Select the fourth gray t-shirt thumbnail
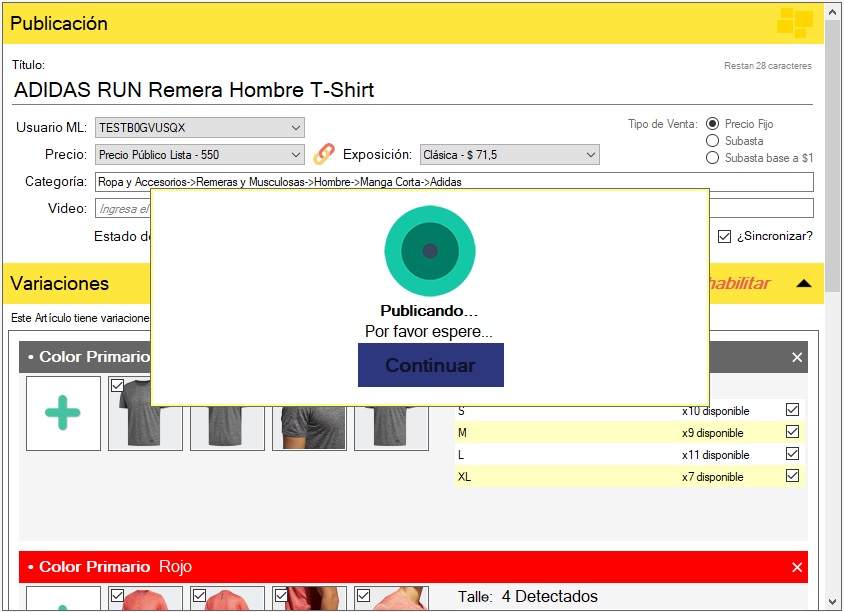The height and width of the screenshot is (612, 844). pyautogui.click(x=391, y=428)
